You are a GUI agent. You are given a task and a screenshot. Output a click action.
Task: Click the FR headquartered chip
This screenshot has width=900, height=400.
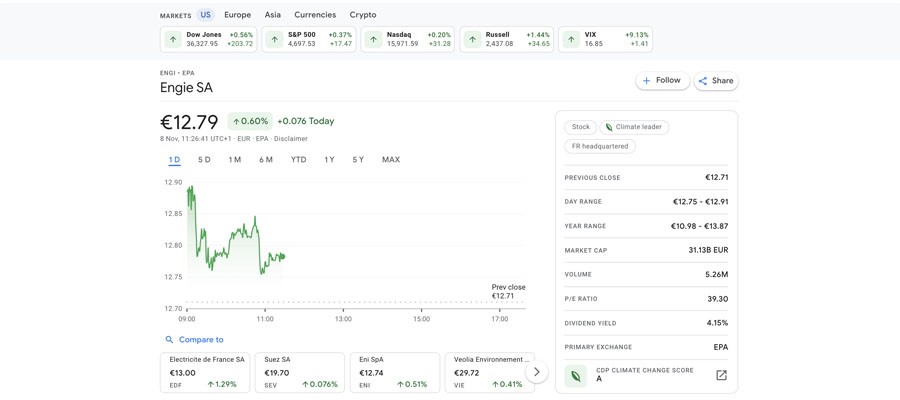[x=600, y=146]
